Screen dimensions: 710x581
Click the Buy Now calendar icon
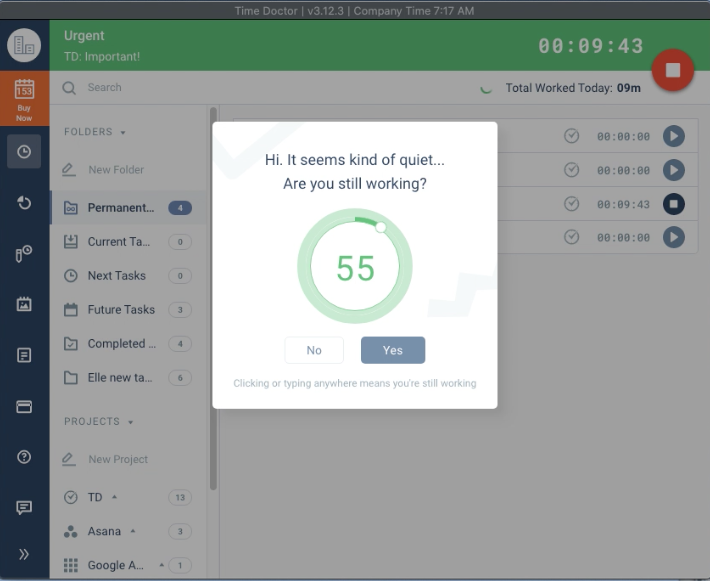(24, 99)
